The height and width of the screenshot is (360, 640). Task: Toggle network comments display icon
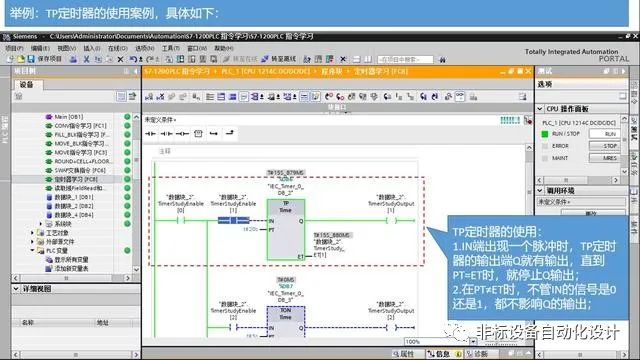point(304,96)
